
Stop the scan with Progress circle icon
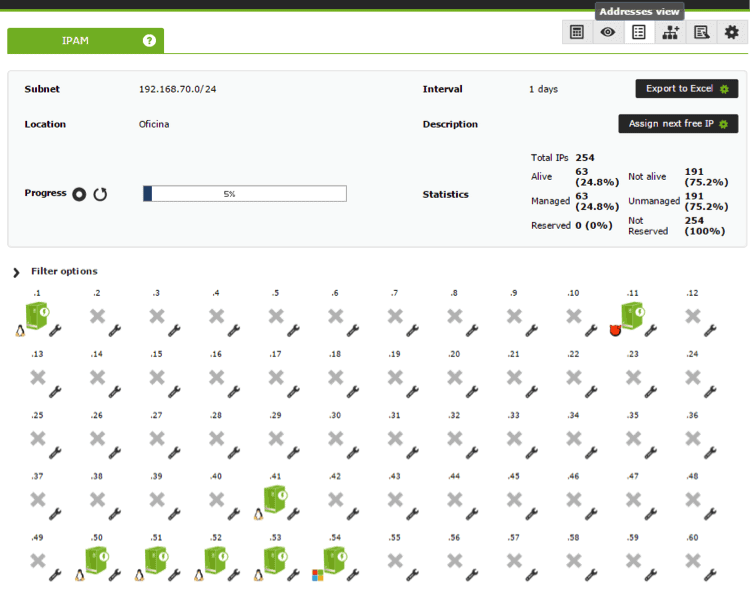click(x=79, y=194)
